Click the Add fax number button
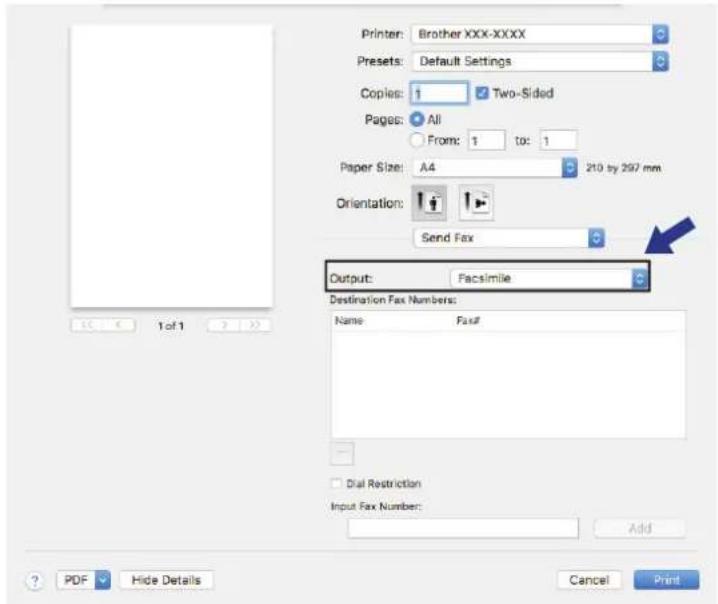Screen dimensions: 718x604 tap(640, 528)
